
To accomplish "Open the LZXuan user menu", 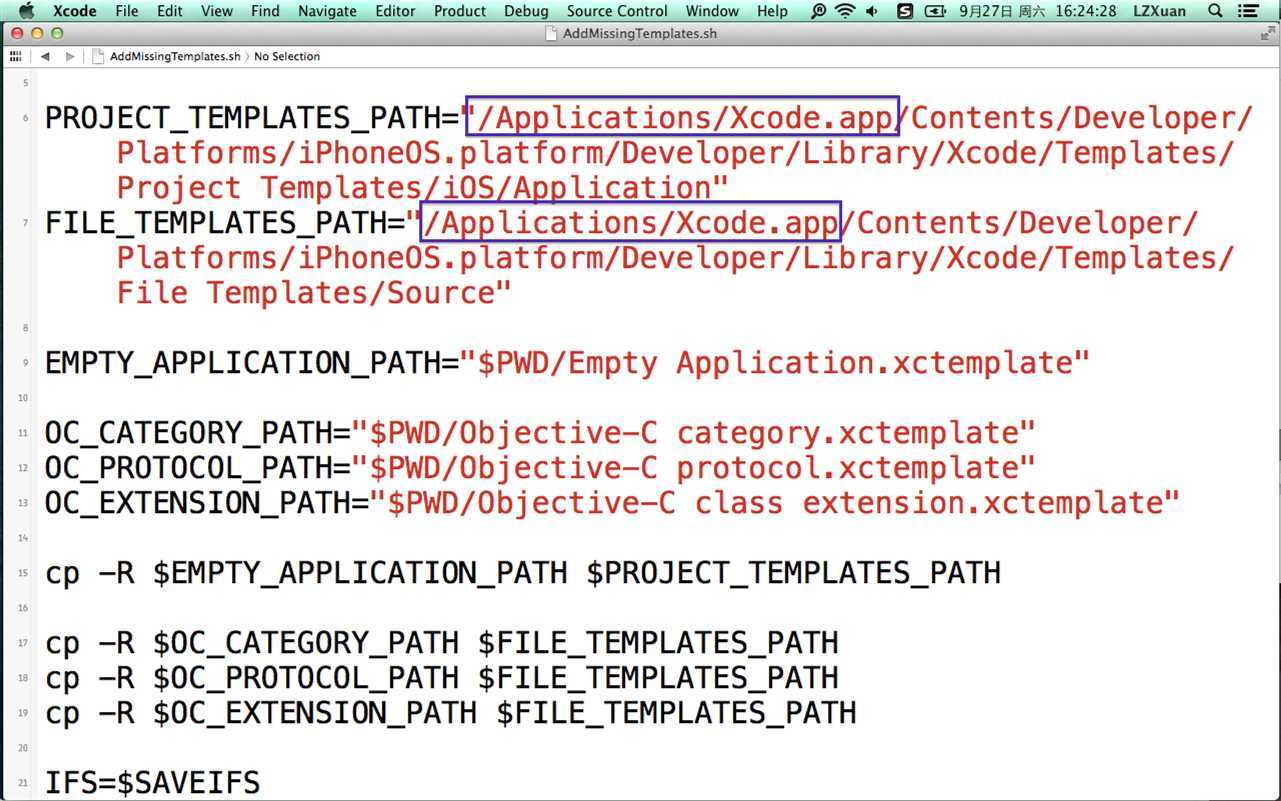I will (x=1160, y=11).
